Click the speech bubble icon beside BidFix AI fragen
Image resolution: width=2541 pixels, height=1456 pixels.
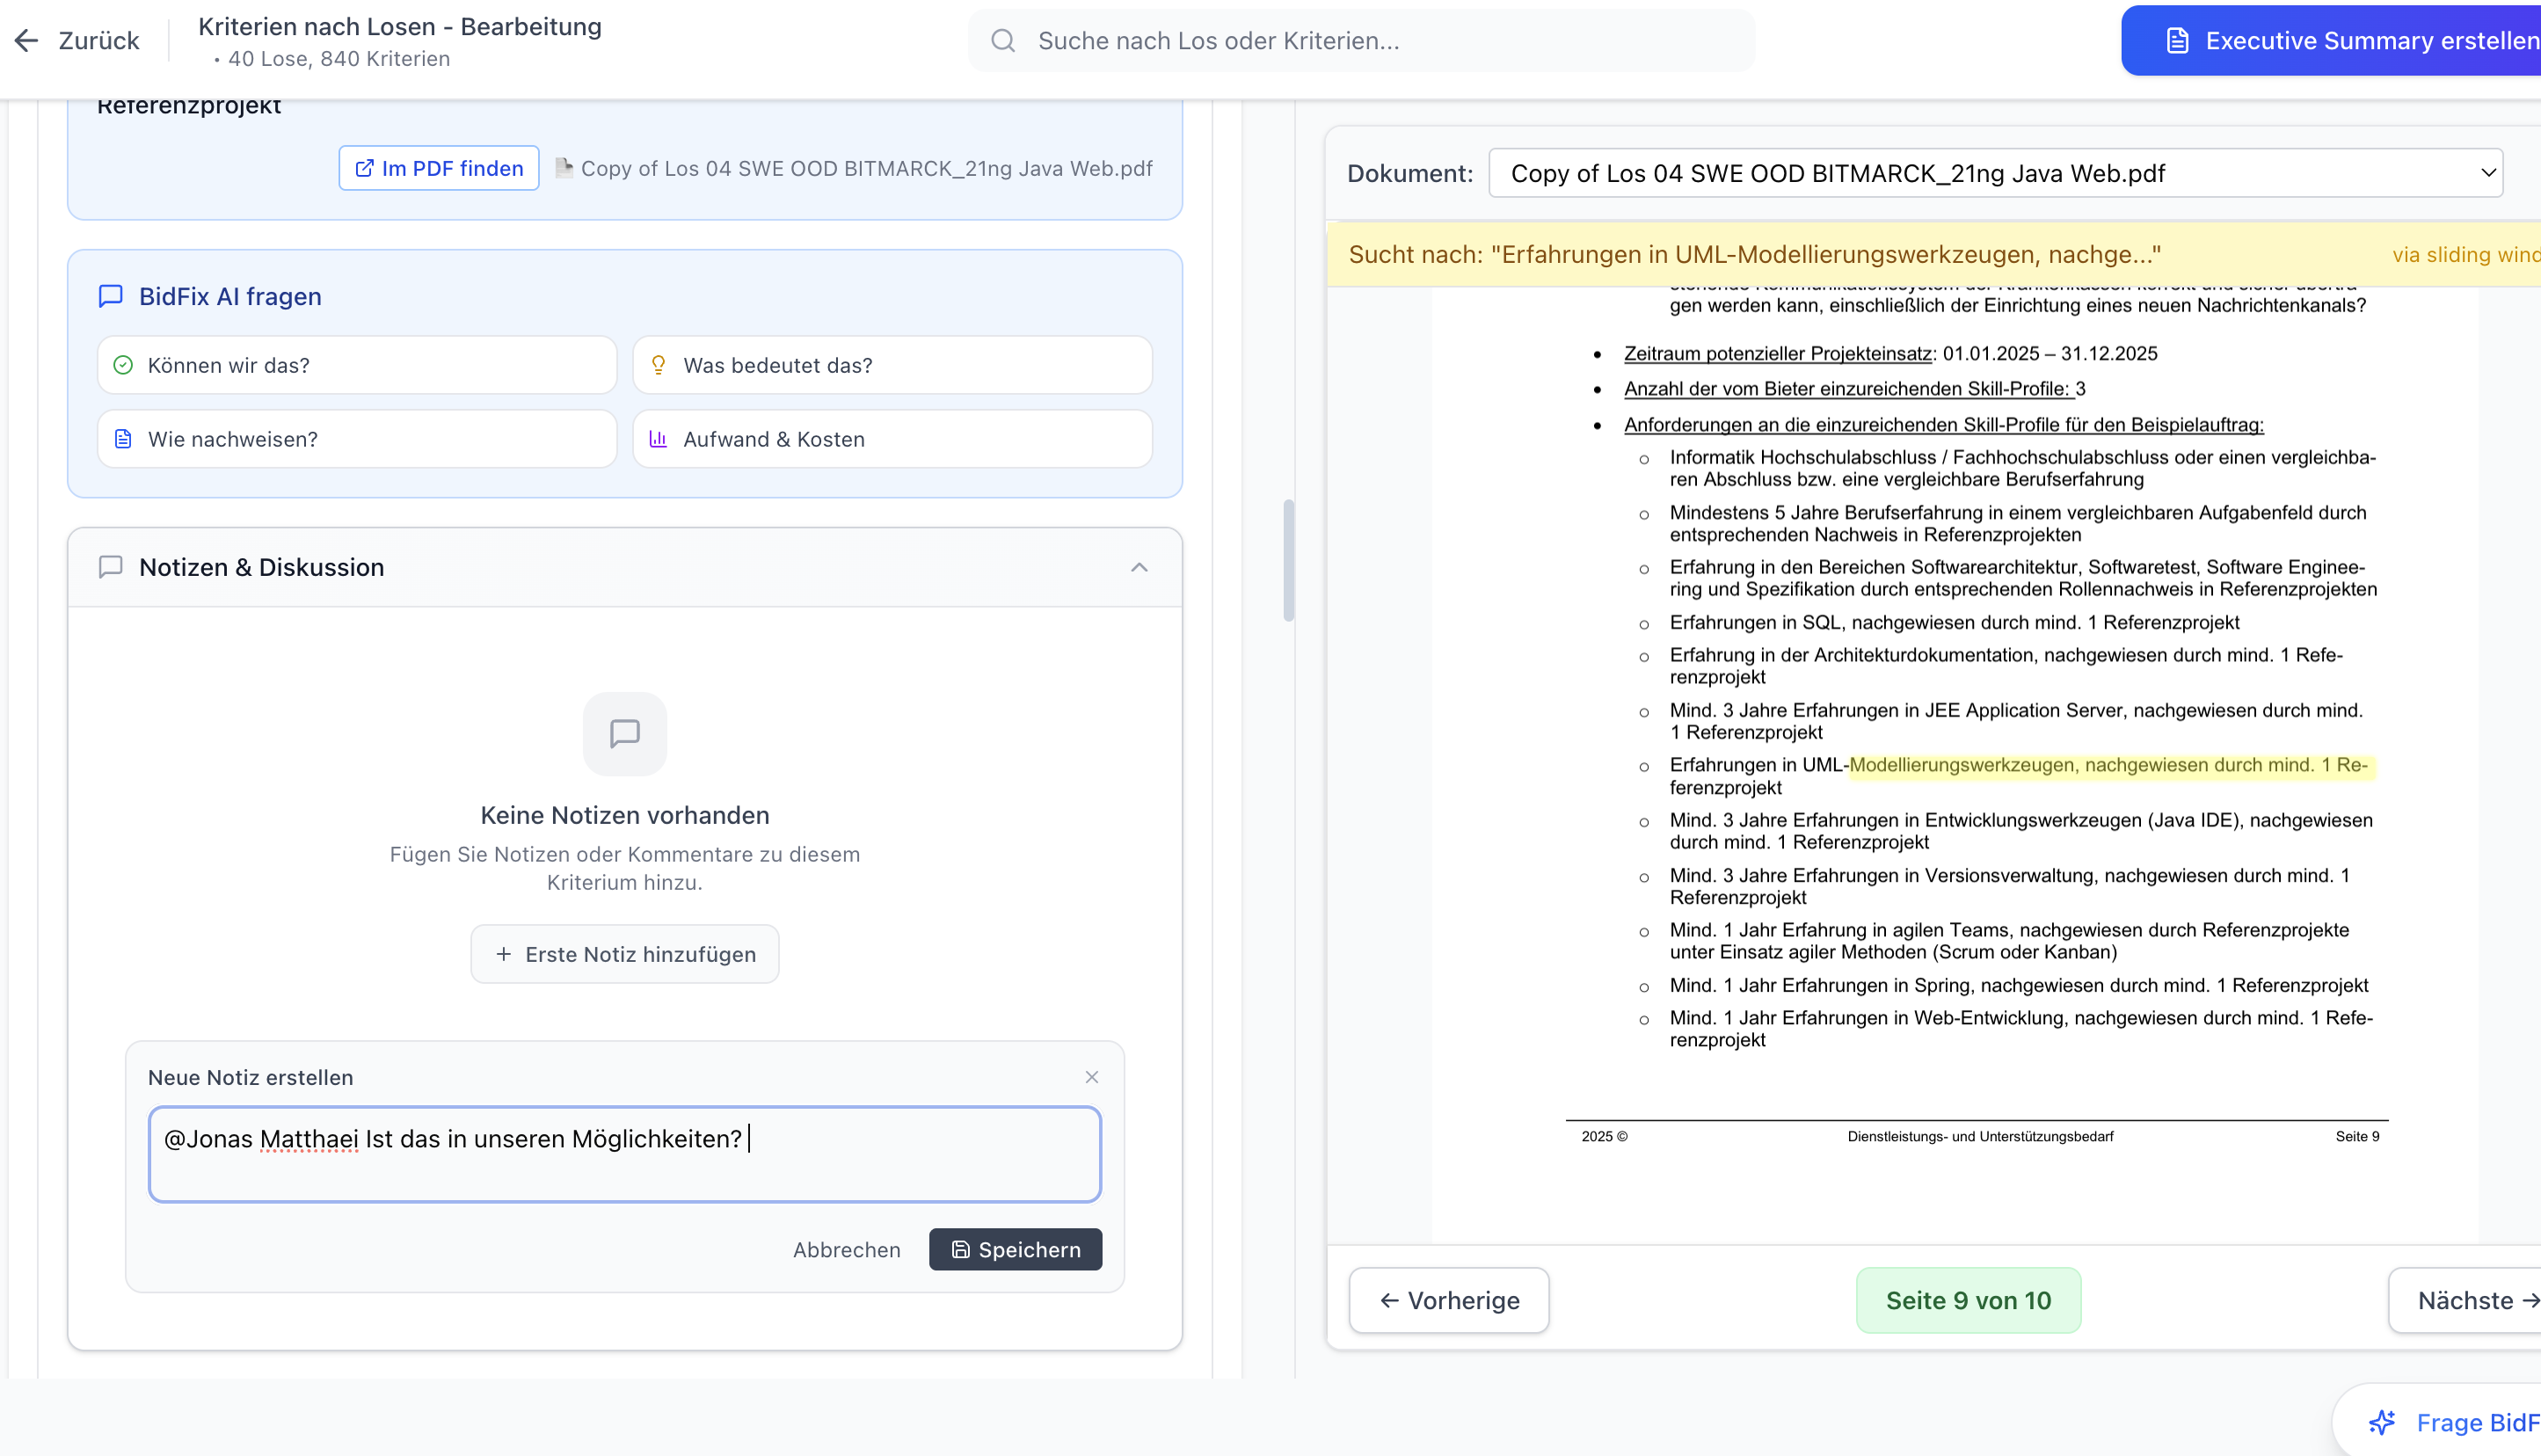110,296
